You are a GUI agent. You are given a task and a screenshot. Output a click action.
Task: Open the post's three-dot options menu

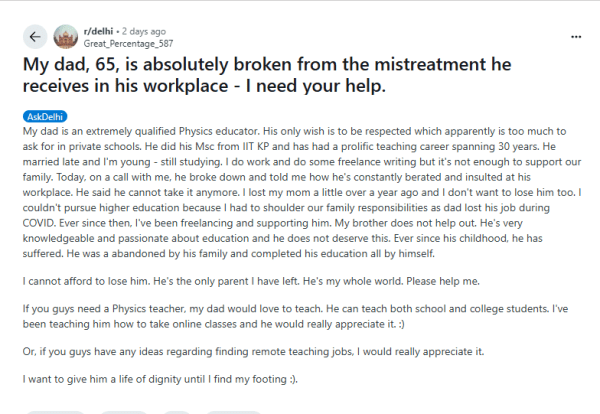click(x=576, y=36)
